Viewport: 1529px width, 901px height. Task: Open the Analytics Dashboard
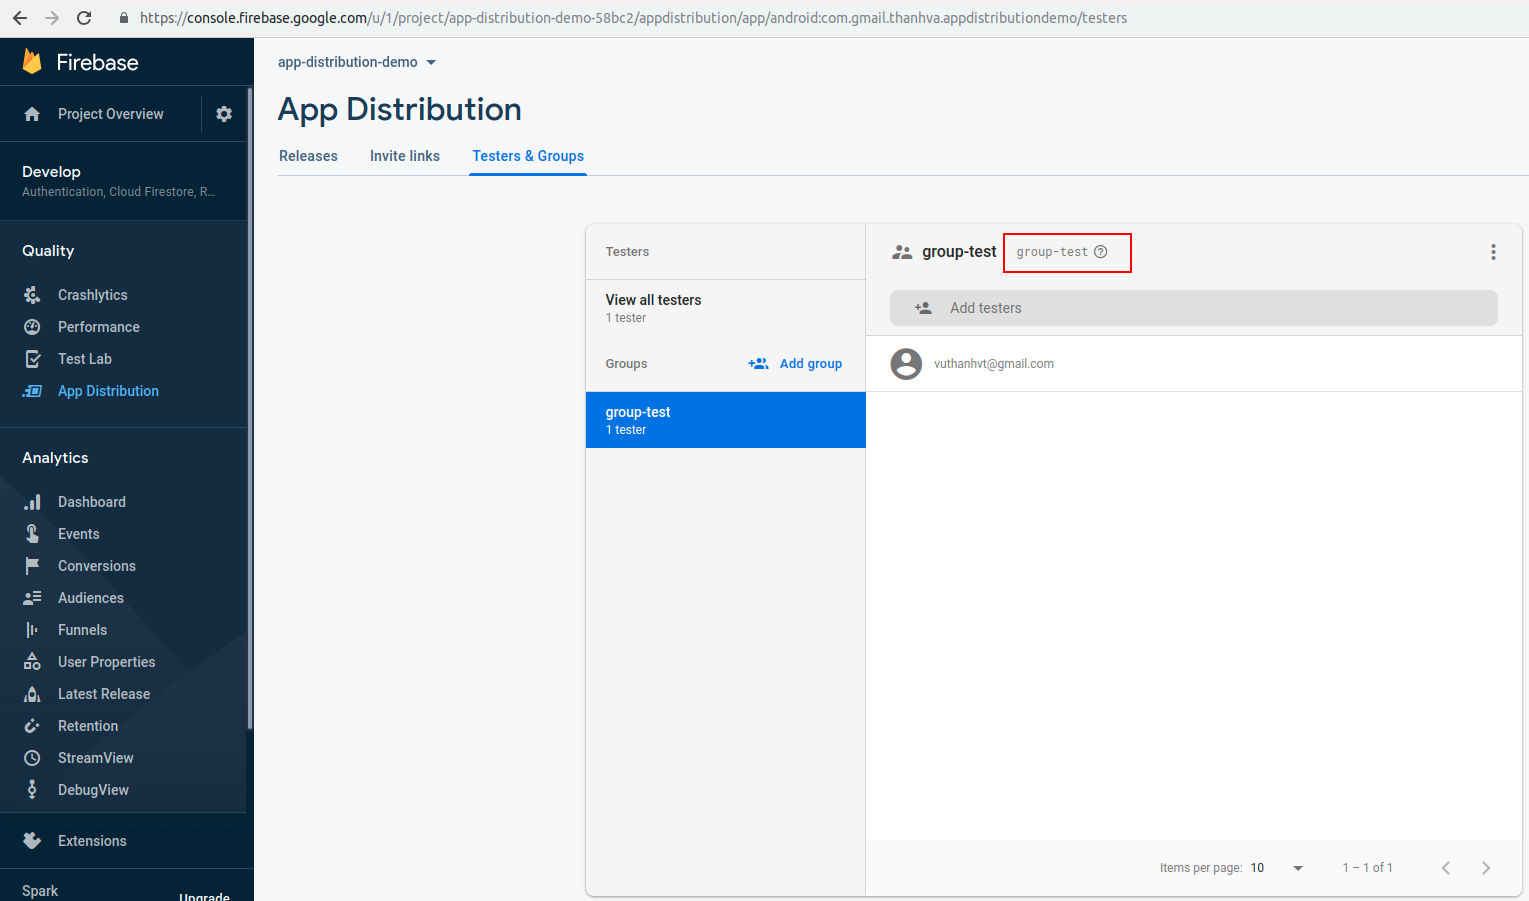(92, 501)
